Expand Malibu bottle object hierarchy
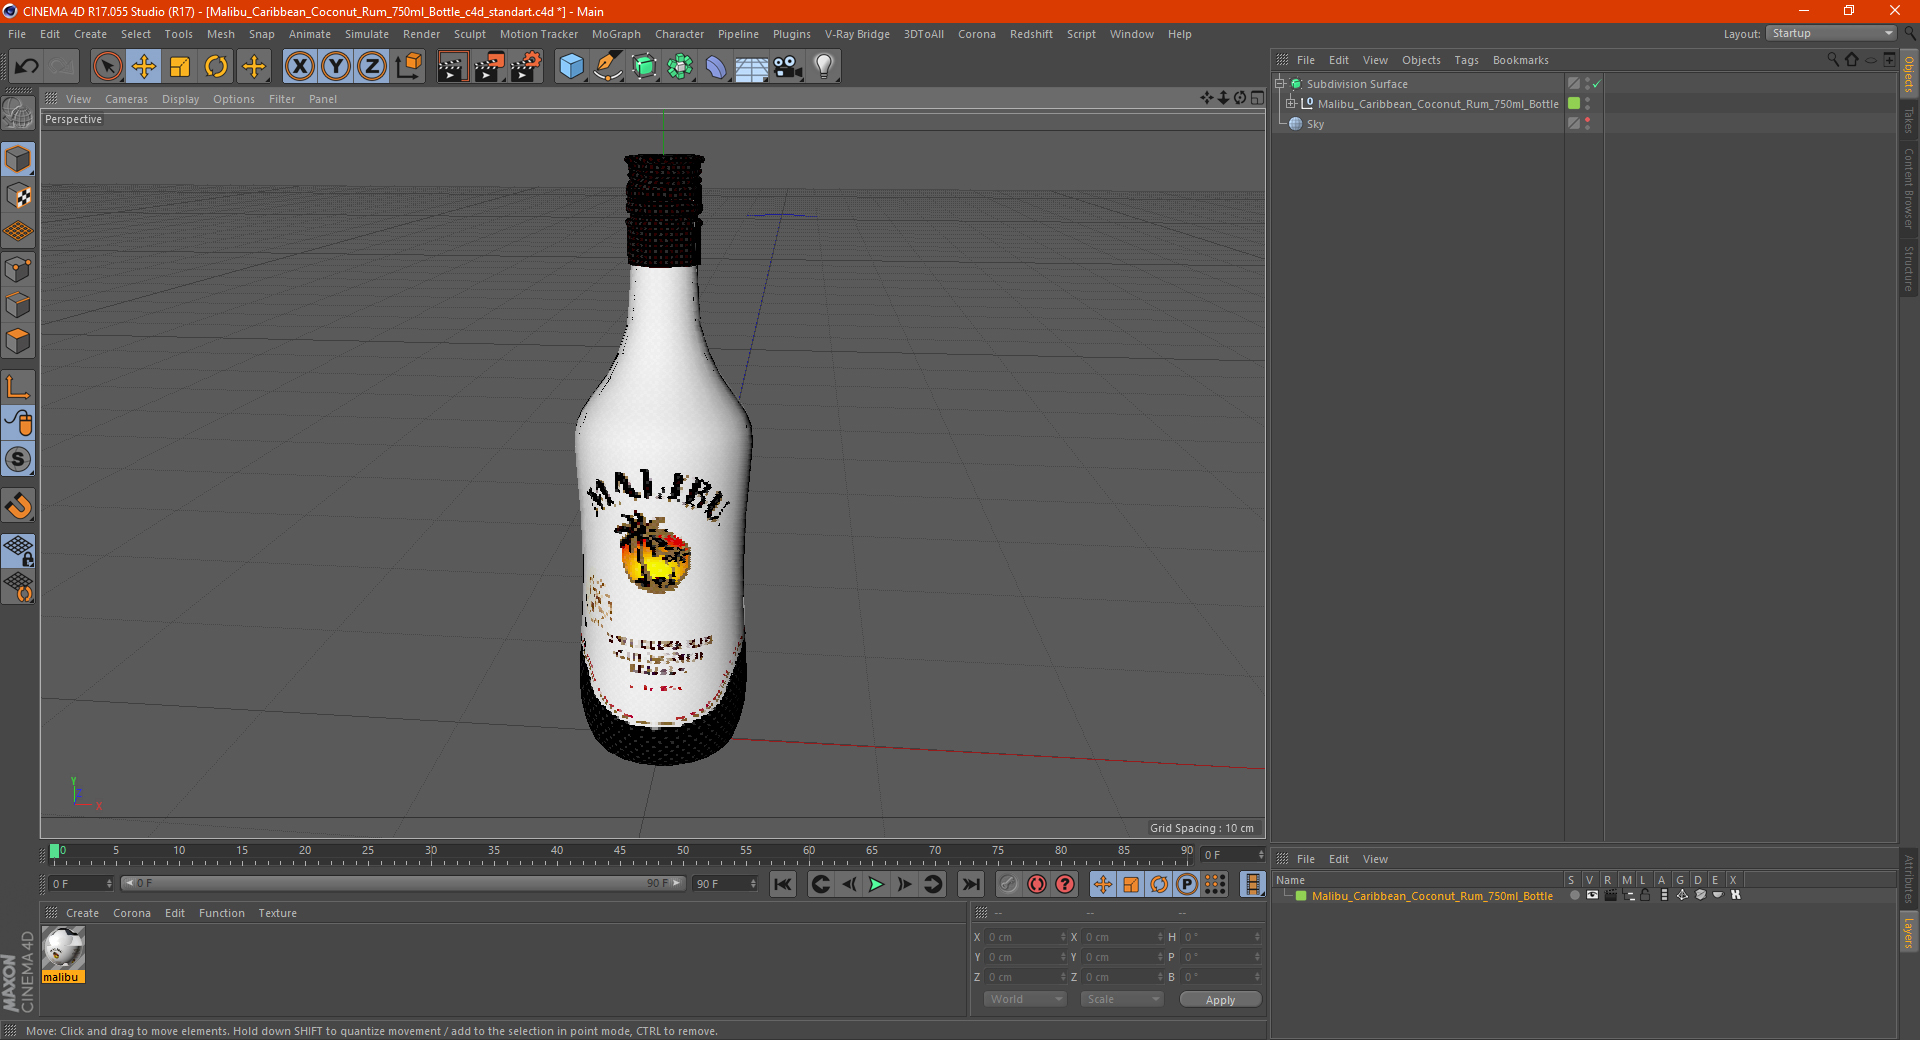 [x=1291, y=104]
